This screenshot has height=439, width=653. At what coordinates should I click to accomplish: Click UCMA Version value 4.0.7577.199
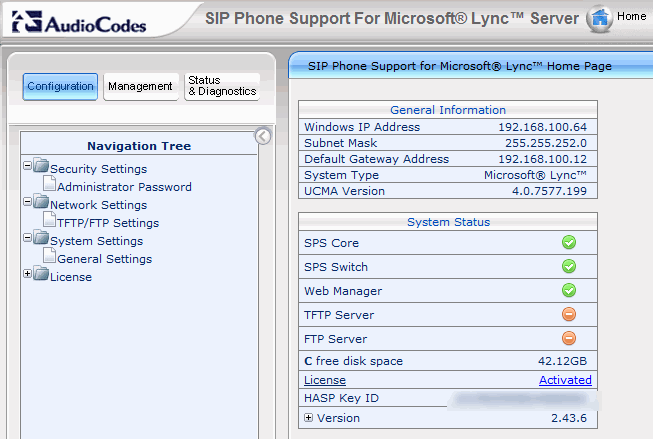click(x=549, y=191)
